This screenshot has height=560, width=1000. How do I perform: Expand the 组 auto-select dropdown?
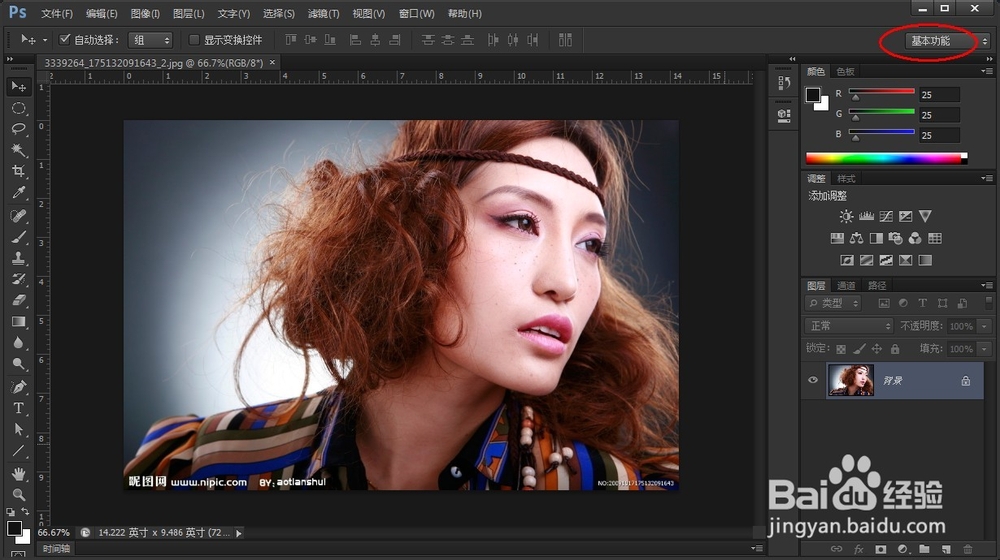(x=152, y=40)
